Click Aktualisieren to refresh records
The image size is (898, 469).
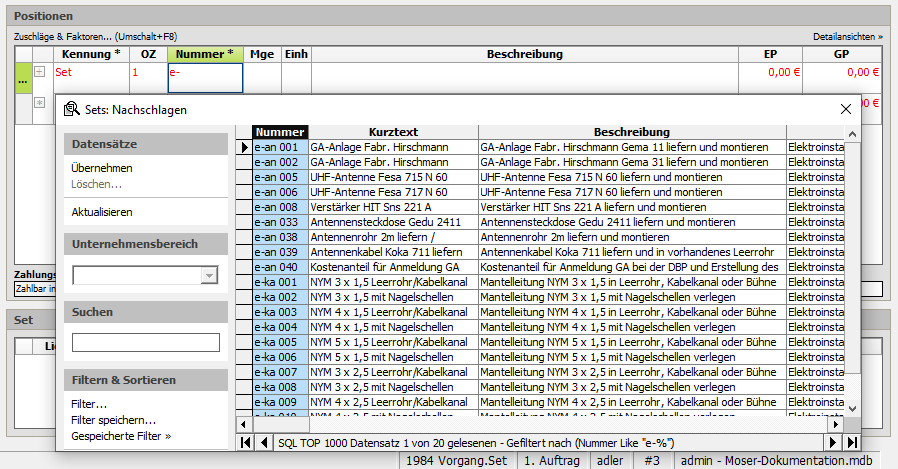pos(102,212)
